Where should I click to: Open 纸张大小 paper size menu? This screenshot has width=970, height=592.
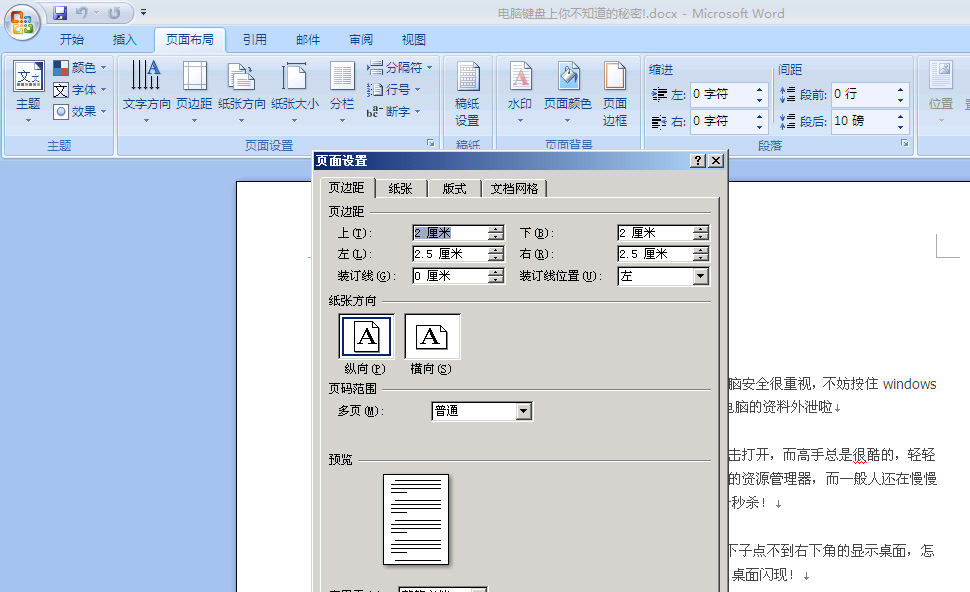(x=294, y=91)
